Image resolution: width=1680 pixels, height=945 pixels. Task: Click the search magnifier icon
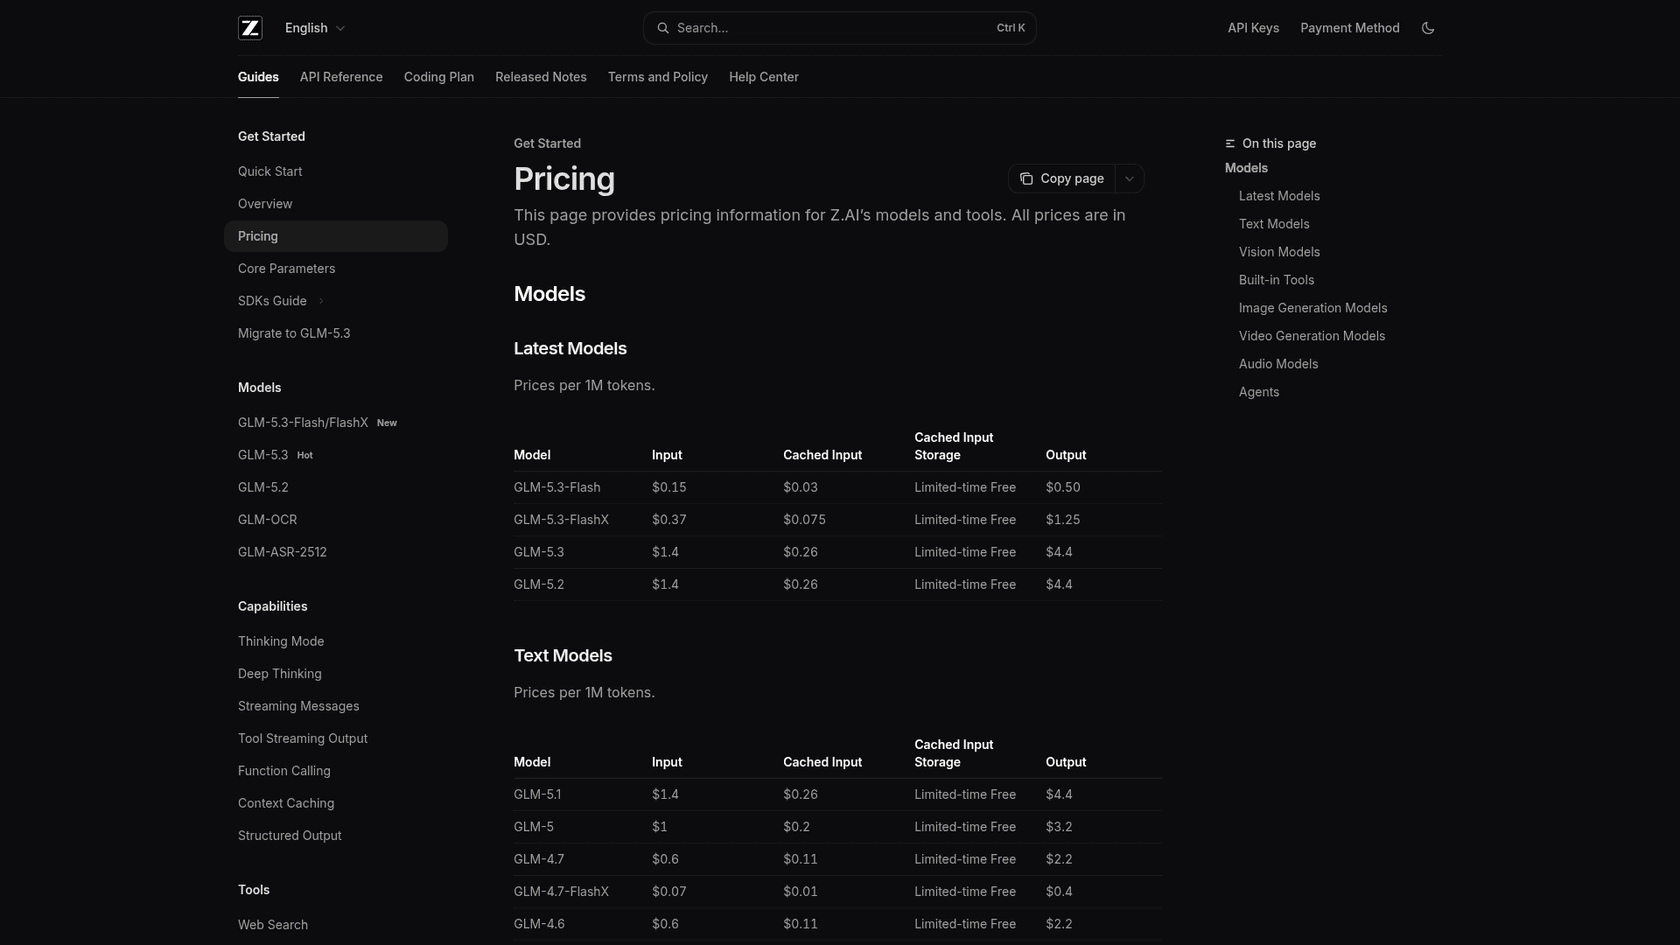(x=662, y=28)
